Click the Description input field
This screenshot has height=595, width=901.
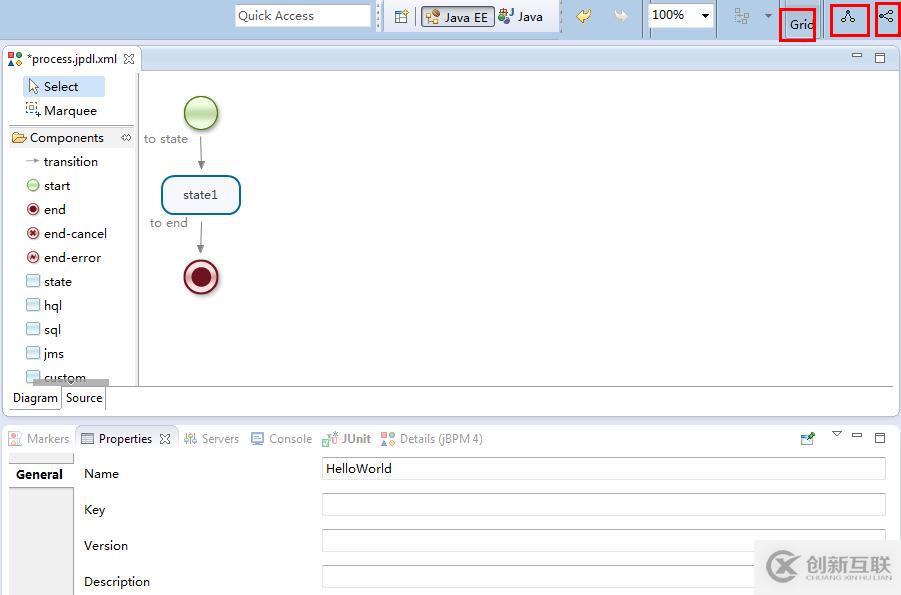603,577
